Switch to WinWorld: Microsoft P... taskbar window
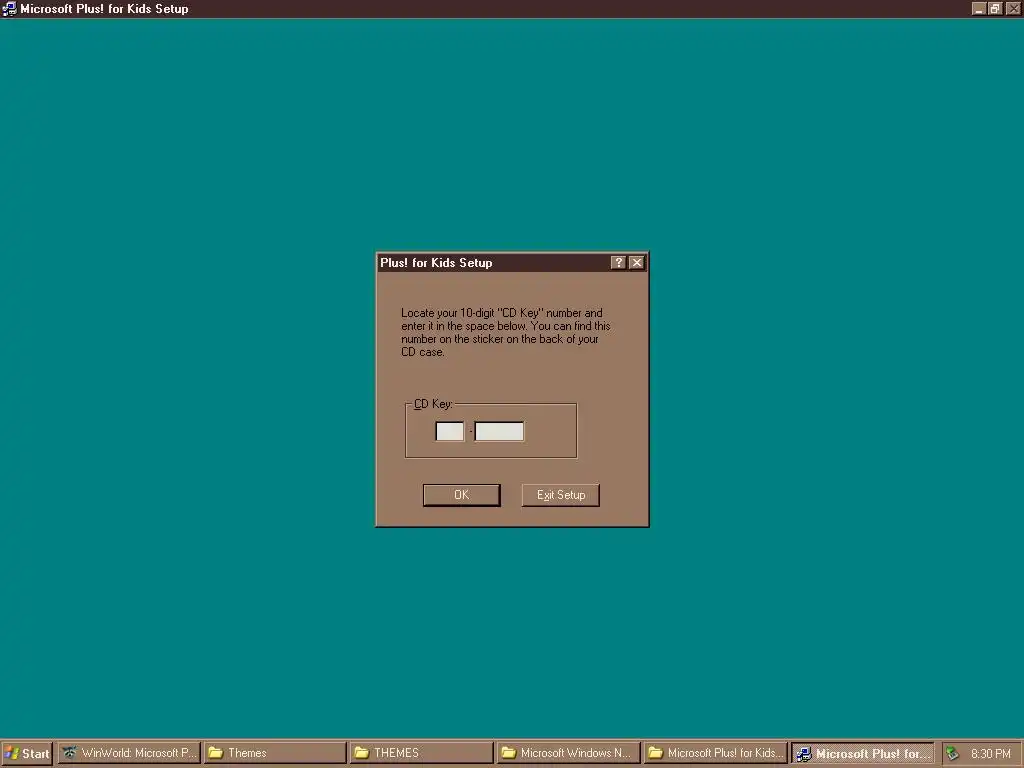Screen dimensions: 1024x768 [x=129, y=753]
